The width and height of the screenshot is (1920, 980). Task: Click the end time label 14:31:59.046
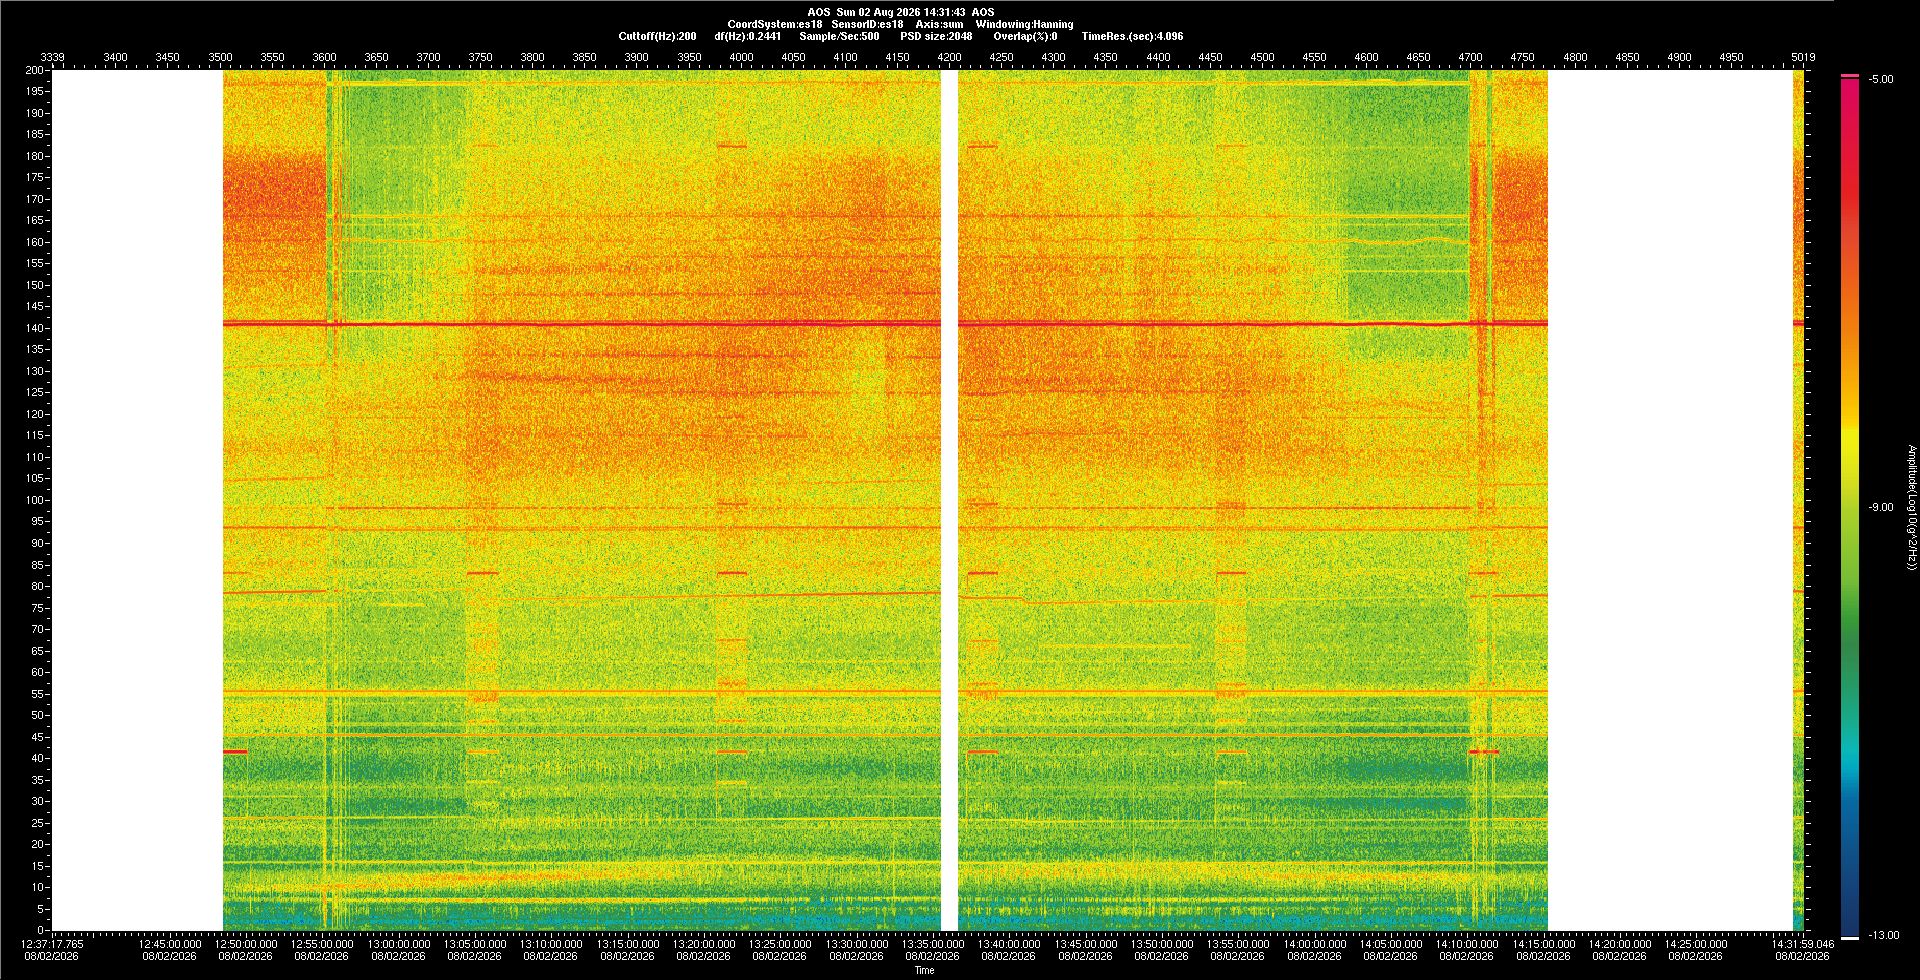(1803, 943)
